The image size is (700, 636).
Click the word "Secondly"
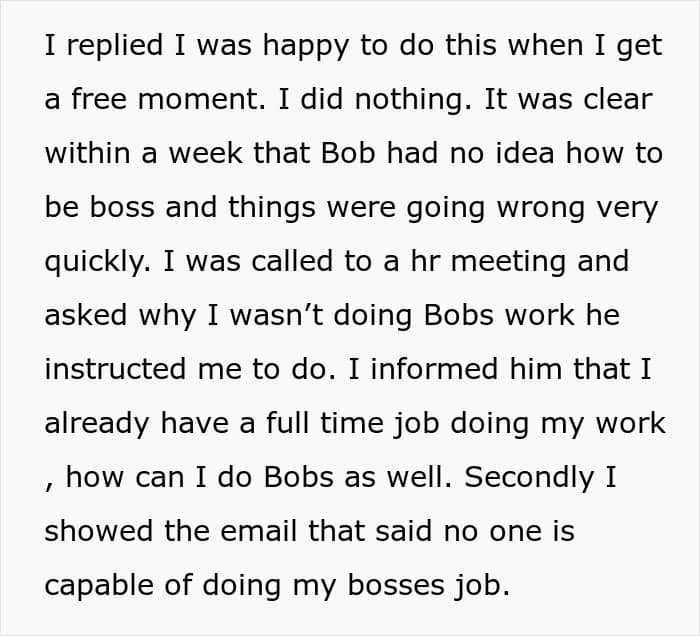tap(529, 478)
